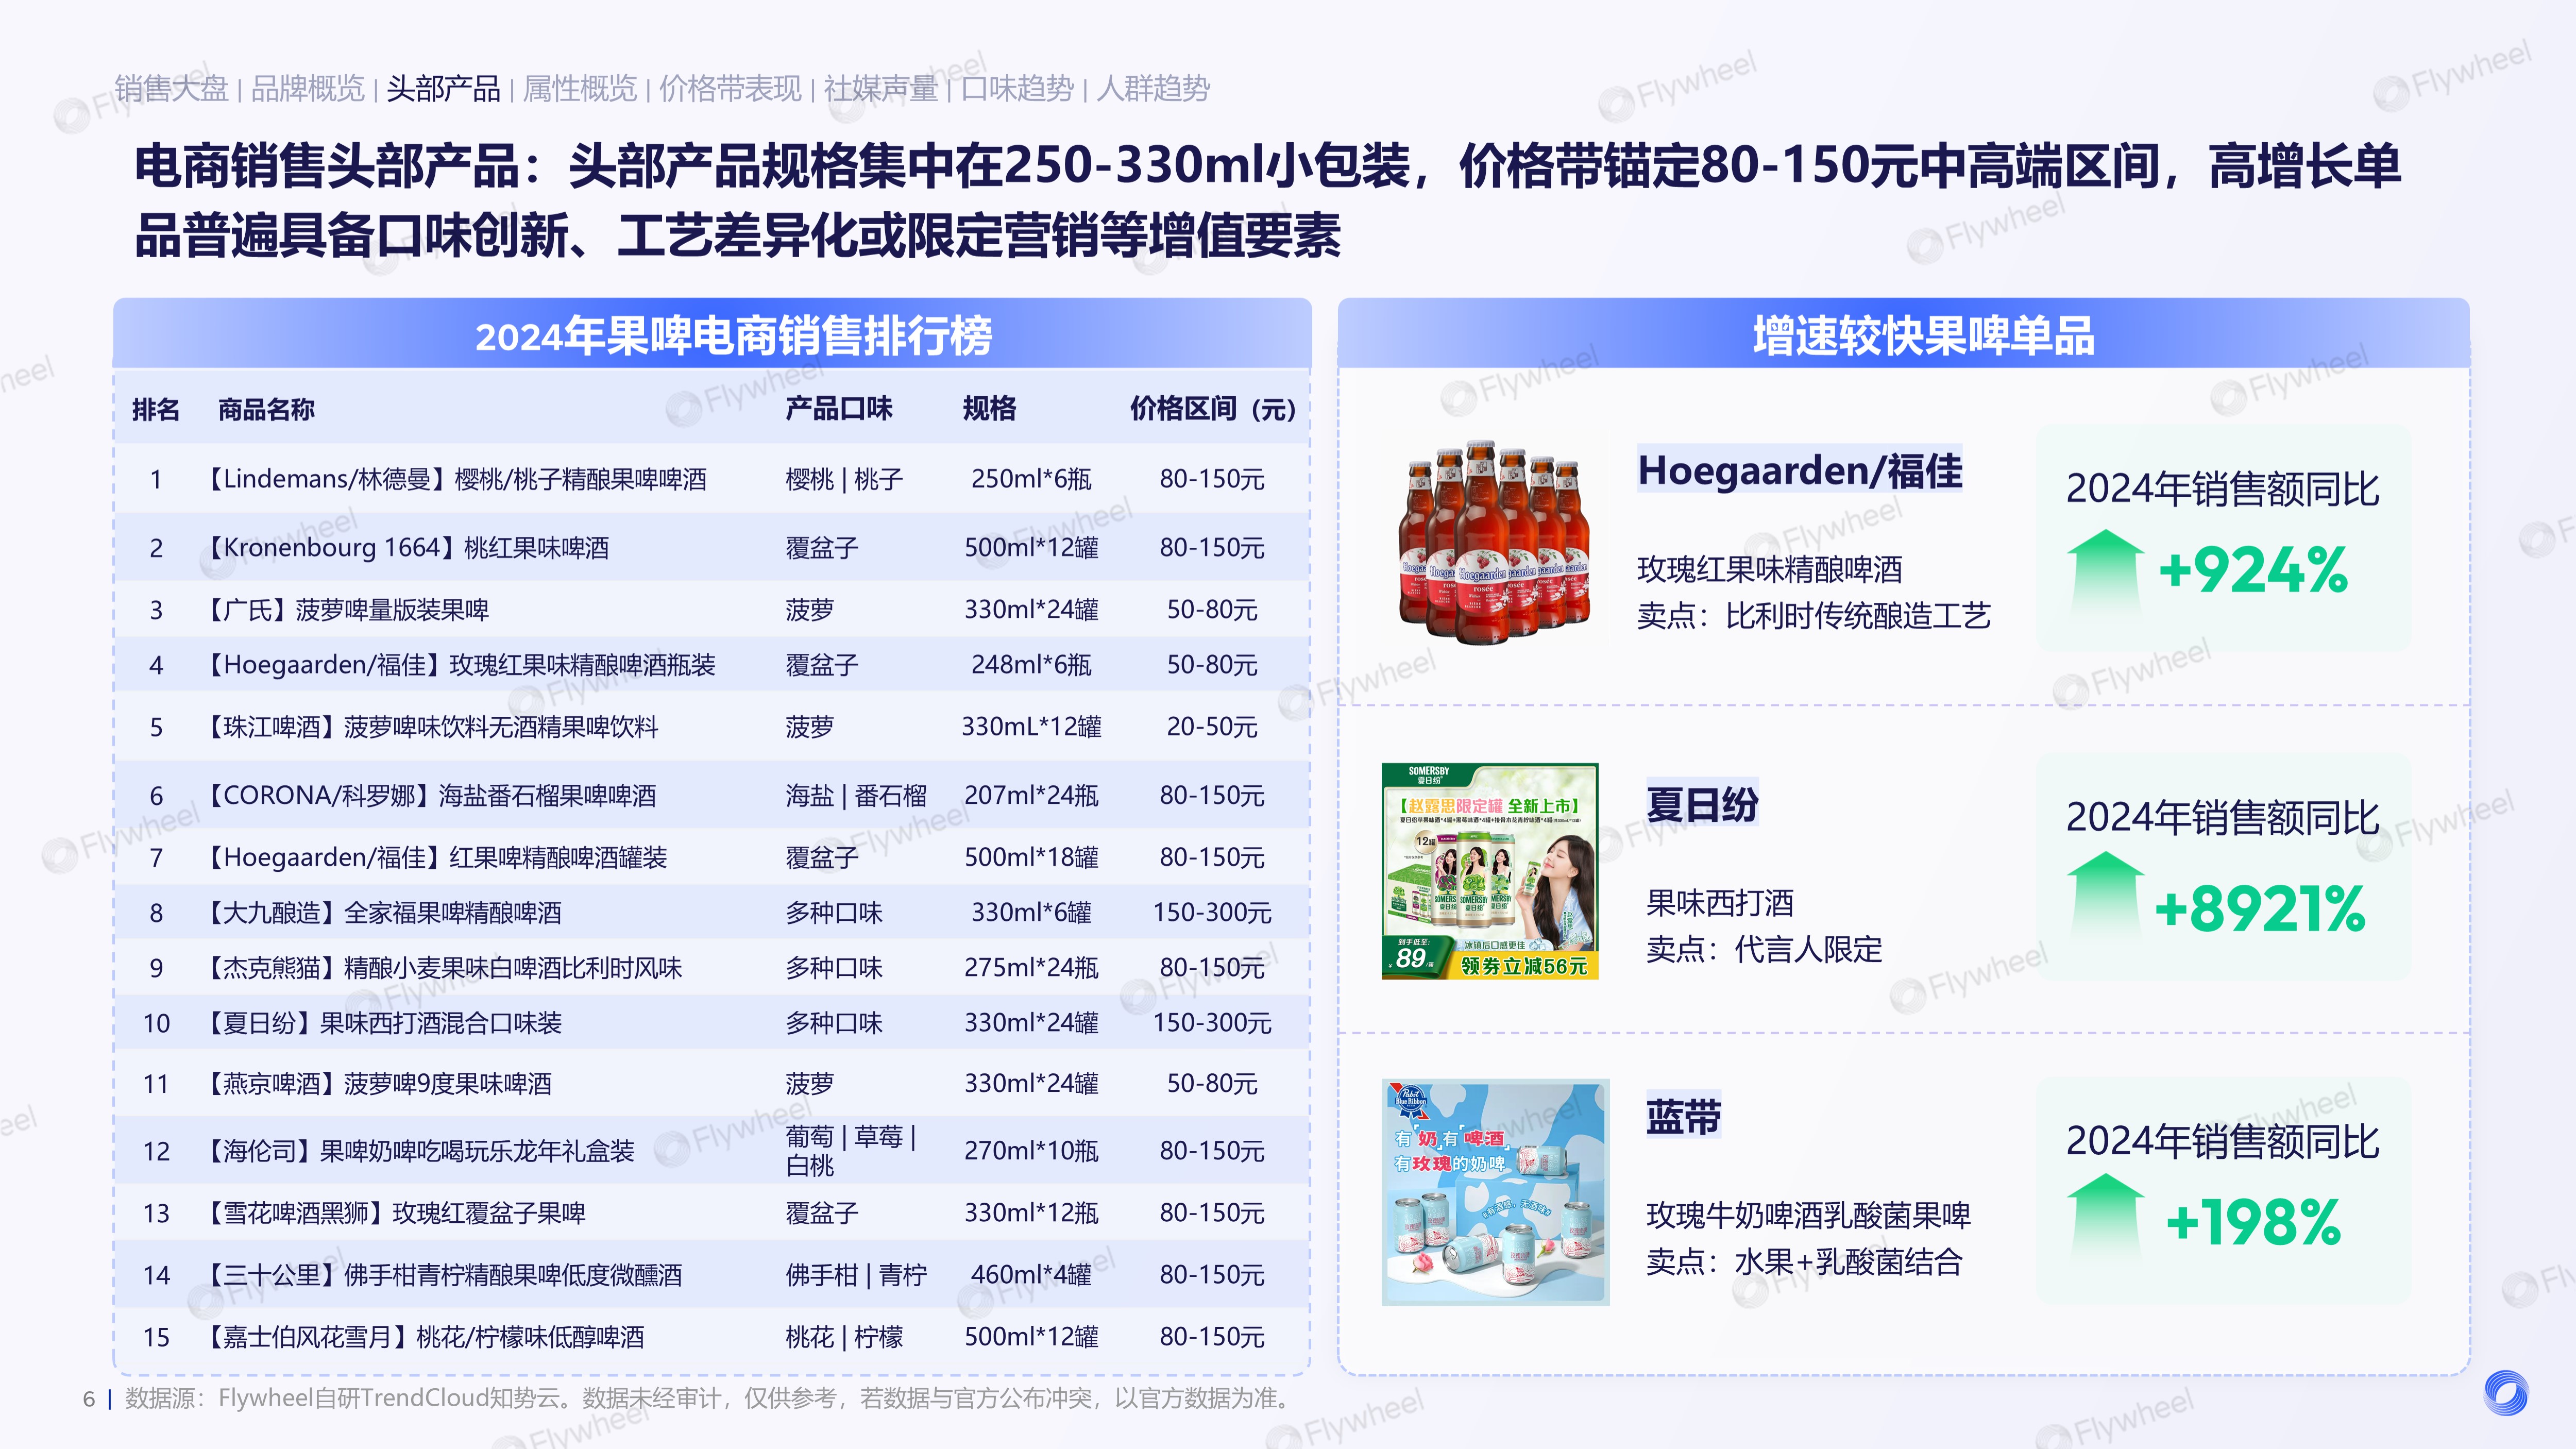Select the Lindemans/林德曼 product name row

pos(712,479)
